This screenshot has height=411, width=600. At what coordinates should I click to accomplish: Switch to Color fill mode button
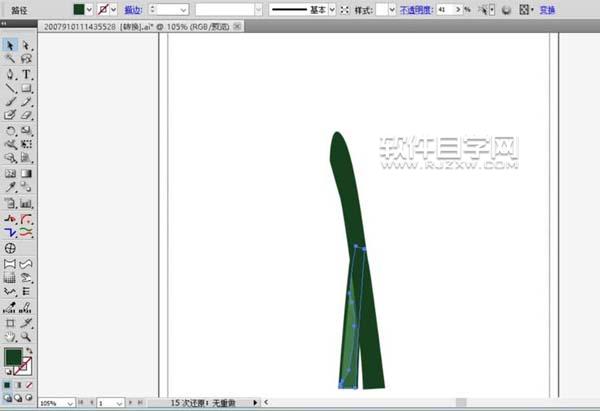(x=7, y=385)
